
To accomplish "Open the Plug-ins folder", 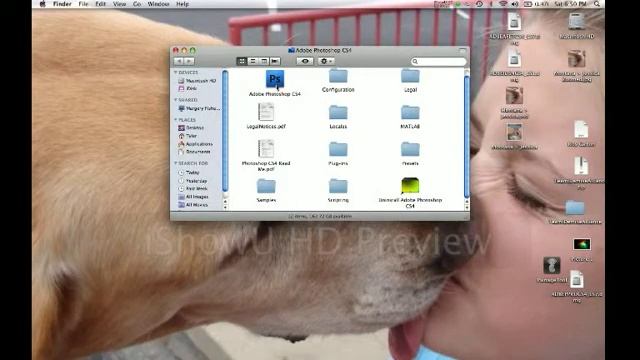I will tap(338, 150).
